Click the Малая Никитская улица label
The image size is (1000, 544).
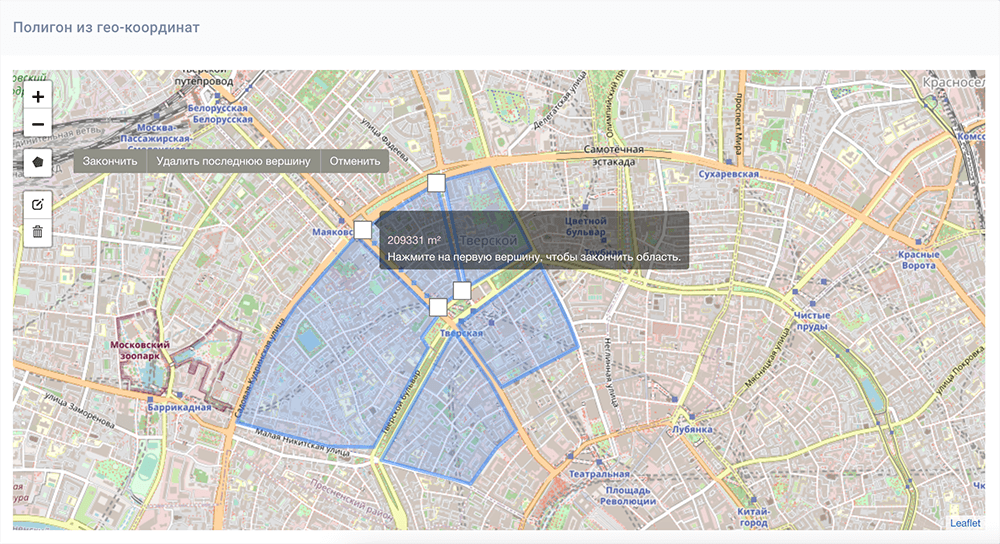pos(302,443)
